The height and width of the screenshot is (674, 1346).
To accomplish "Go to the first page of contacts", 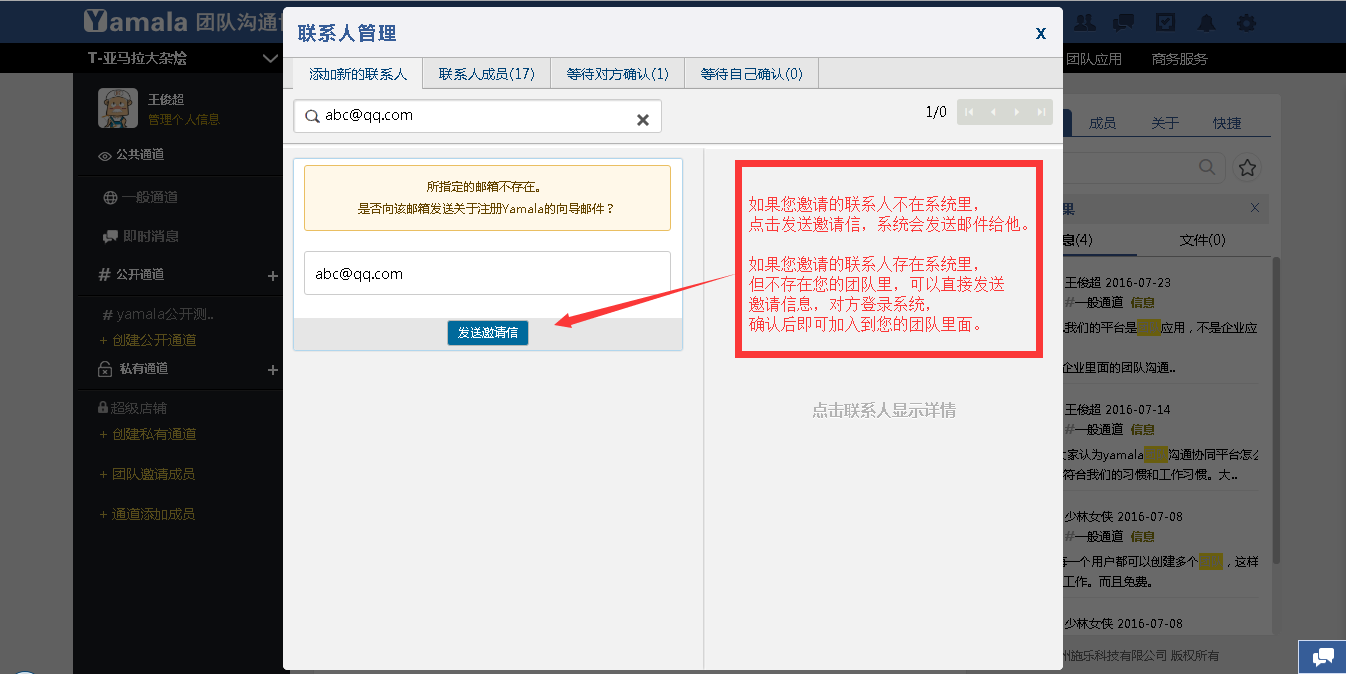I will [x=969, y=112].
